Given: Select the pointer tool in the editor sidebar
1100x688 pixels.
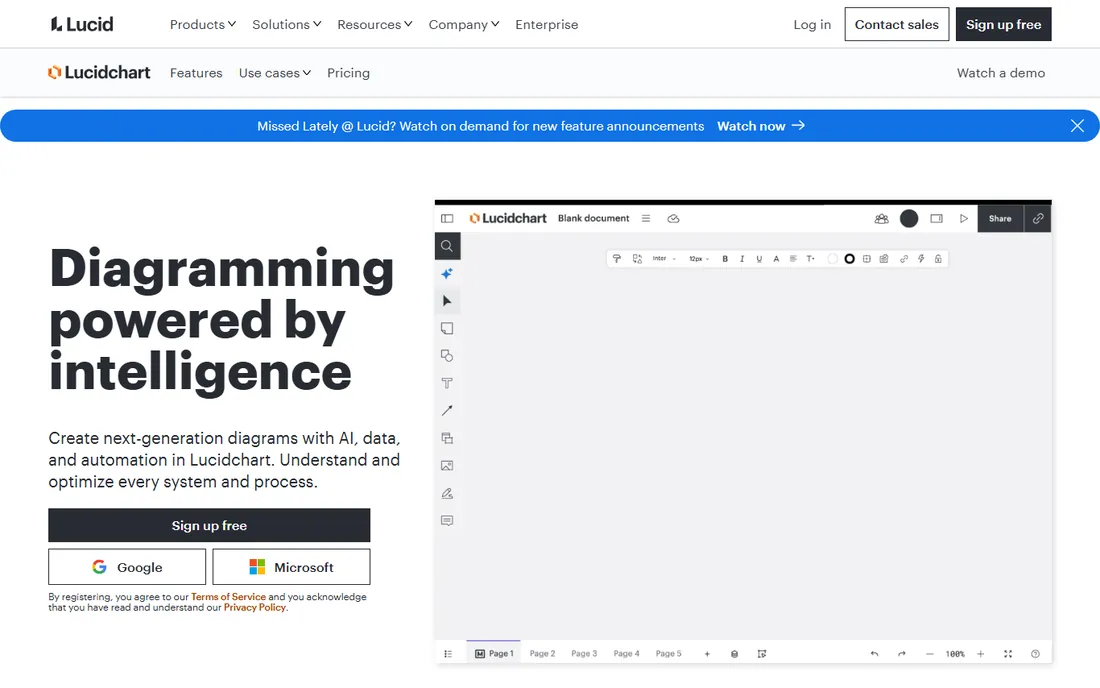Looking at the screenshot, I should click(447, 301).
